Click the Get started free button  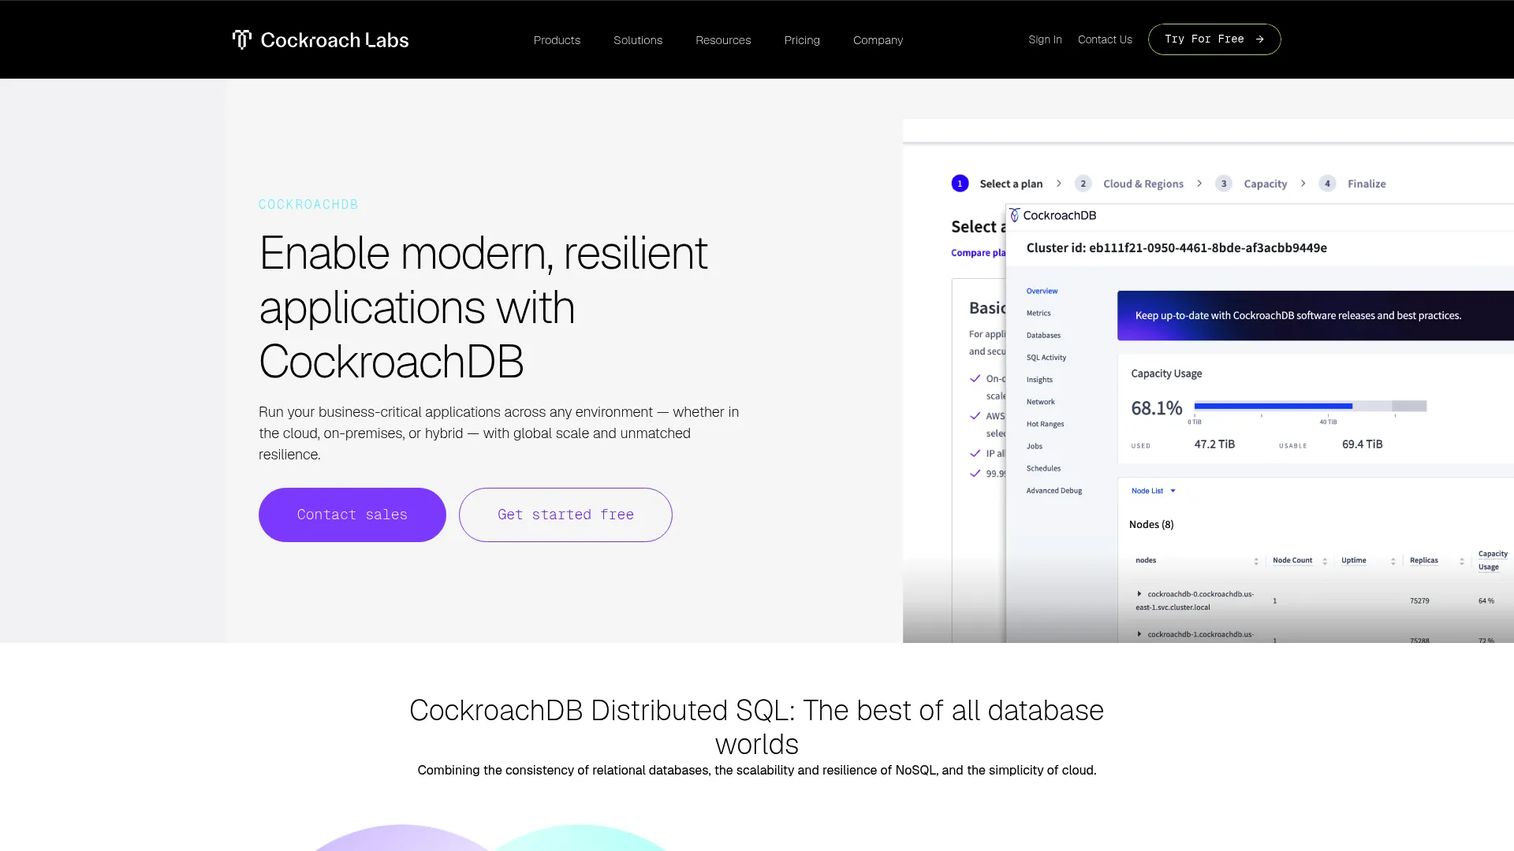click(x=565, y=515)
